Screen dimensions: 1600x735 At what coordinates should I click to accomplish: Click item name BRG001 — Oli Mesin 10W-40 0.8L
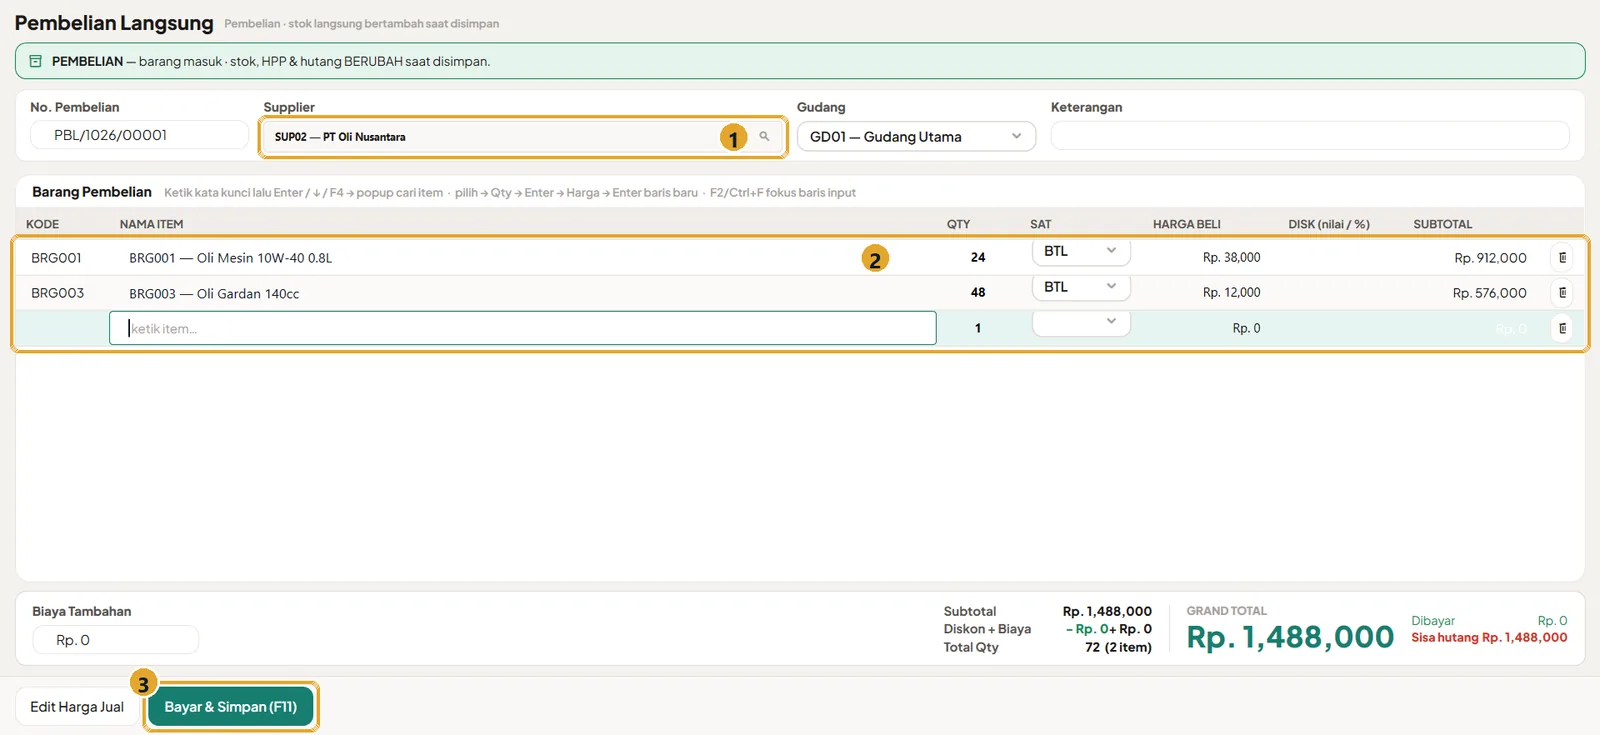click(230, 258)
